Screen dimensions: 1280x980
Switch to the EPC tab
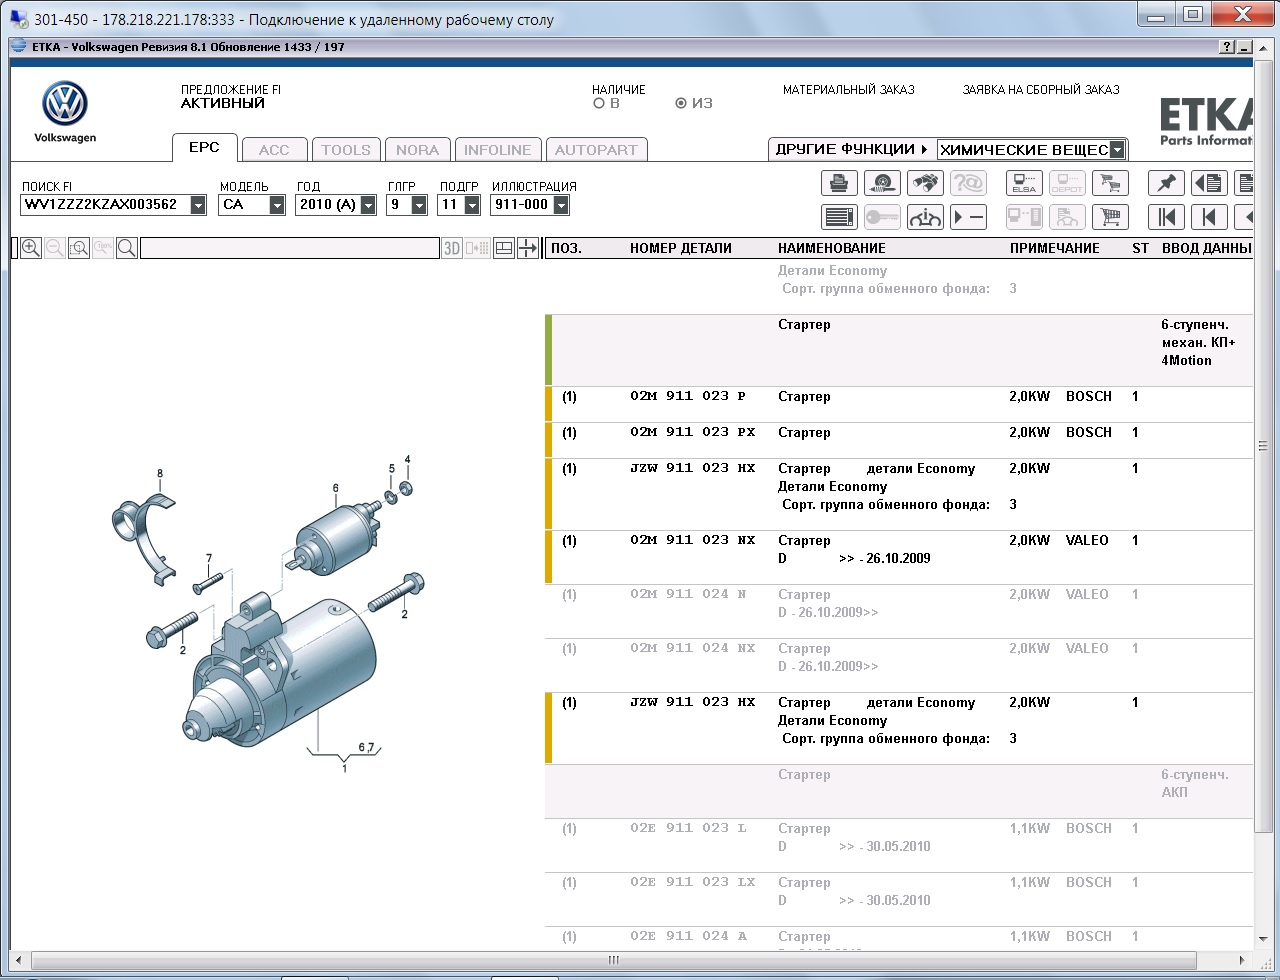[204, 148]
